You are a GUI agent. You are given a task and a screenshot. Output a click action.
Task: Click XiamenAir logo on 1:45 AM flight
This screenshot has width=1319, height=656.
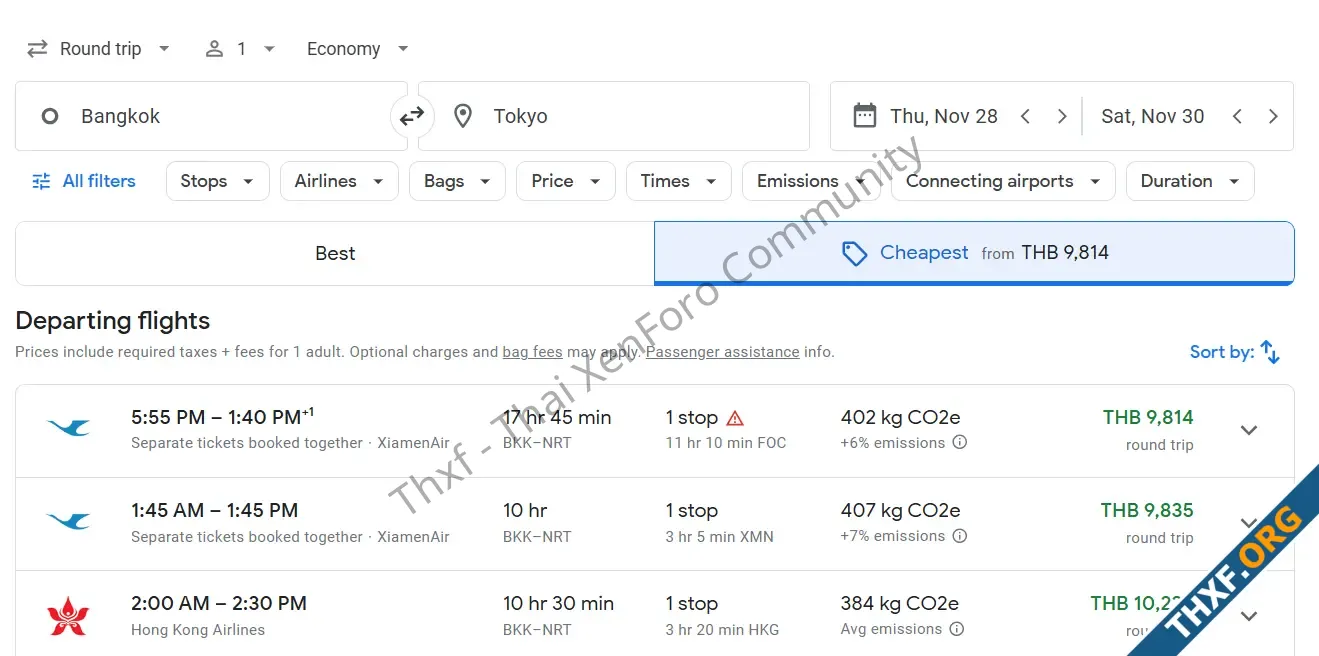[69, 522]
